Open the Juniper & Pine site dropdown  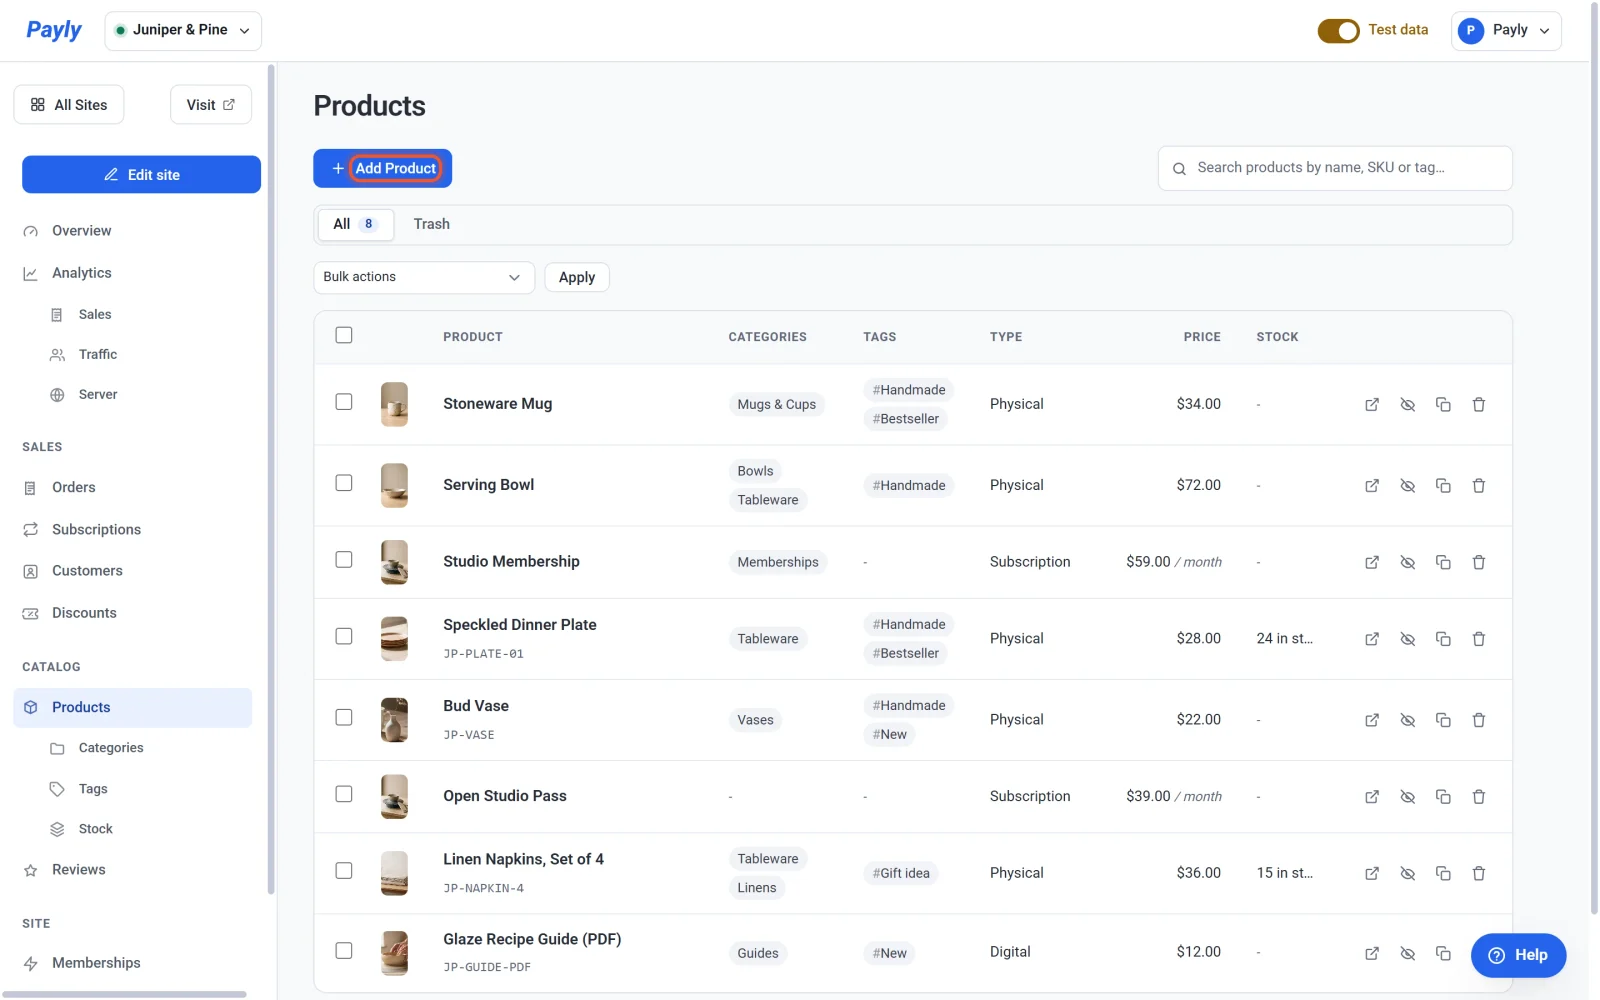(183, 31)
